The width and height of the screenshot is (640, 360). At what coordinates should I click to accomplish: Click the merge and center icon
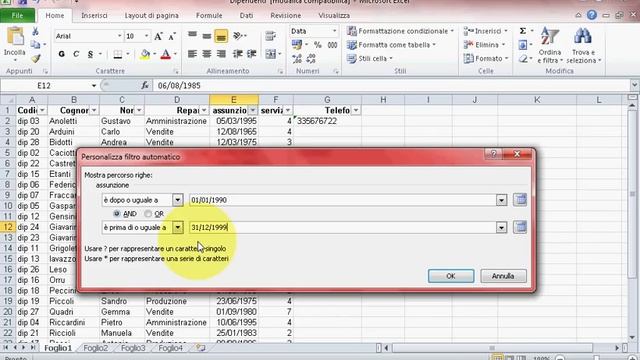[270, 54]
